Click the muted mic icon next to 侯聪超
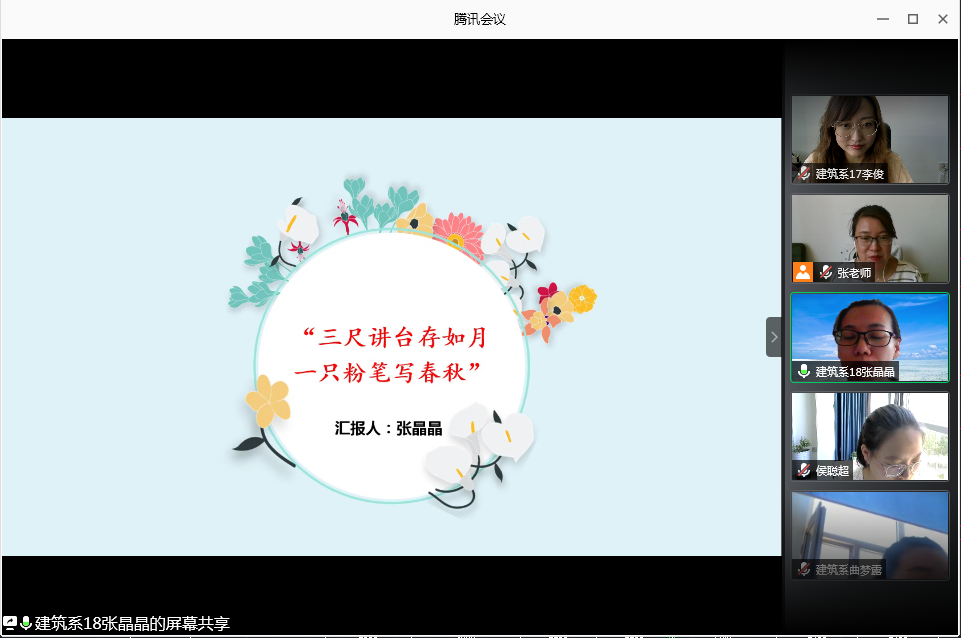The image size is (961, 638). point(804,470)
